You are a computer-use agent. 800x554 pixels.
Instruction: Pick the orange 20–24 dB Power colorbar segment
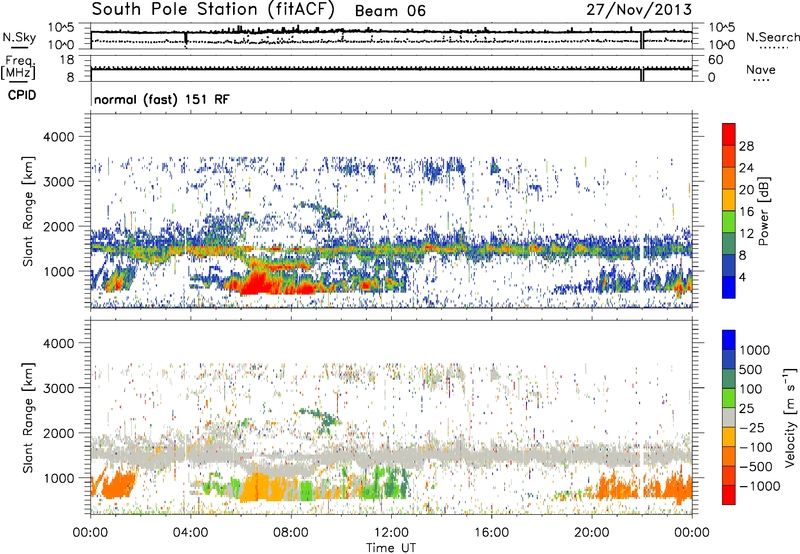coord(729,179)
